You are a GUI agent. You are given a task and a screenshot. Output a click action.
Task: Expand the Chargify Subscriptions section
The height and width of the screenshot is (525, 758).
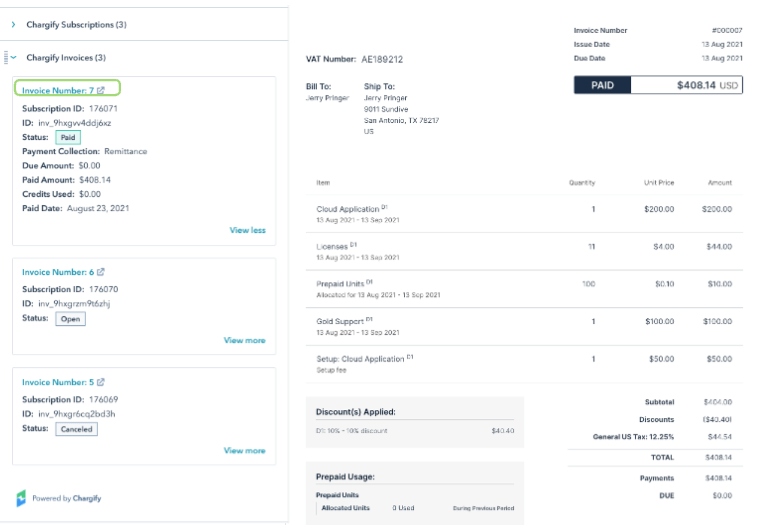click(14, 23)
